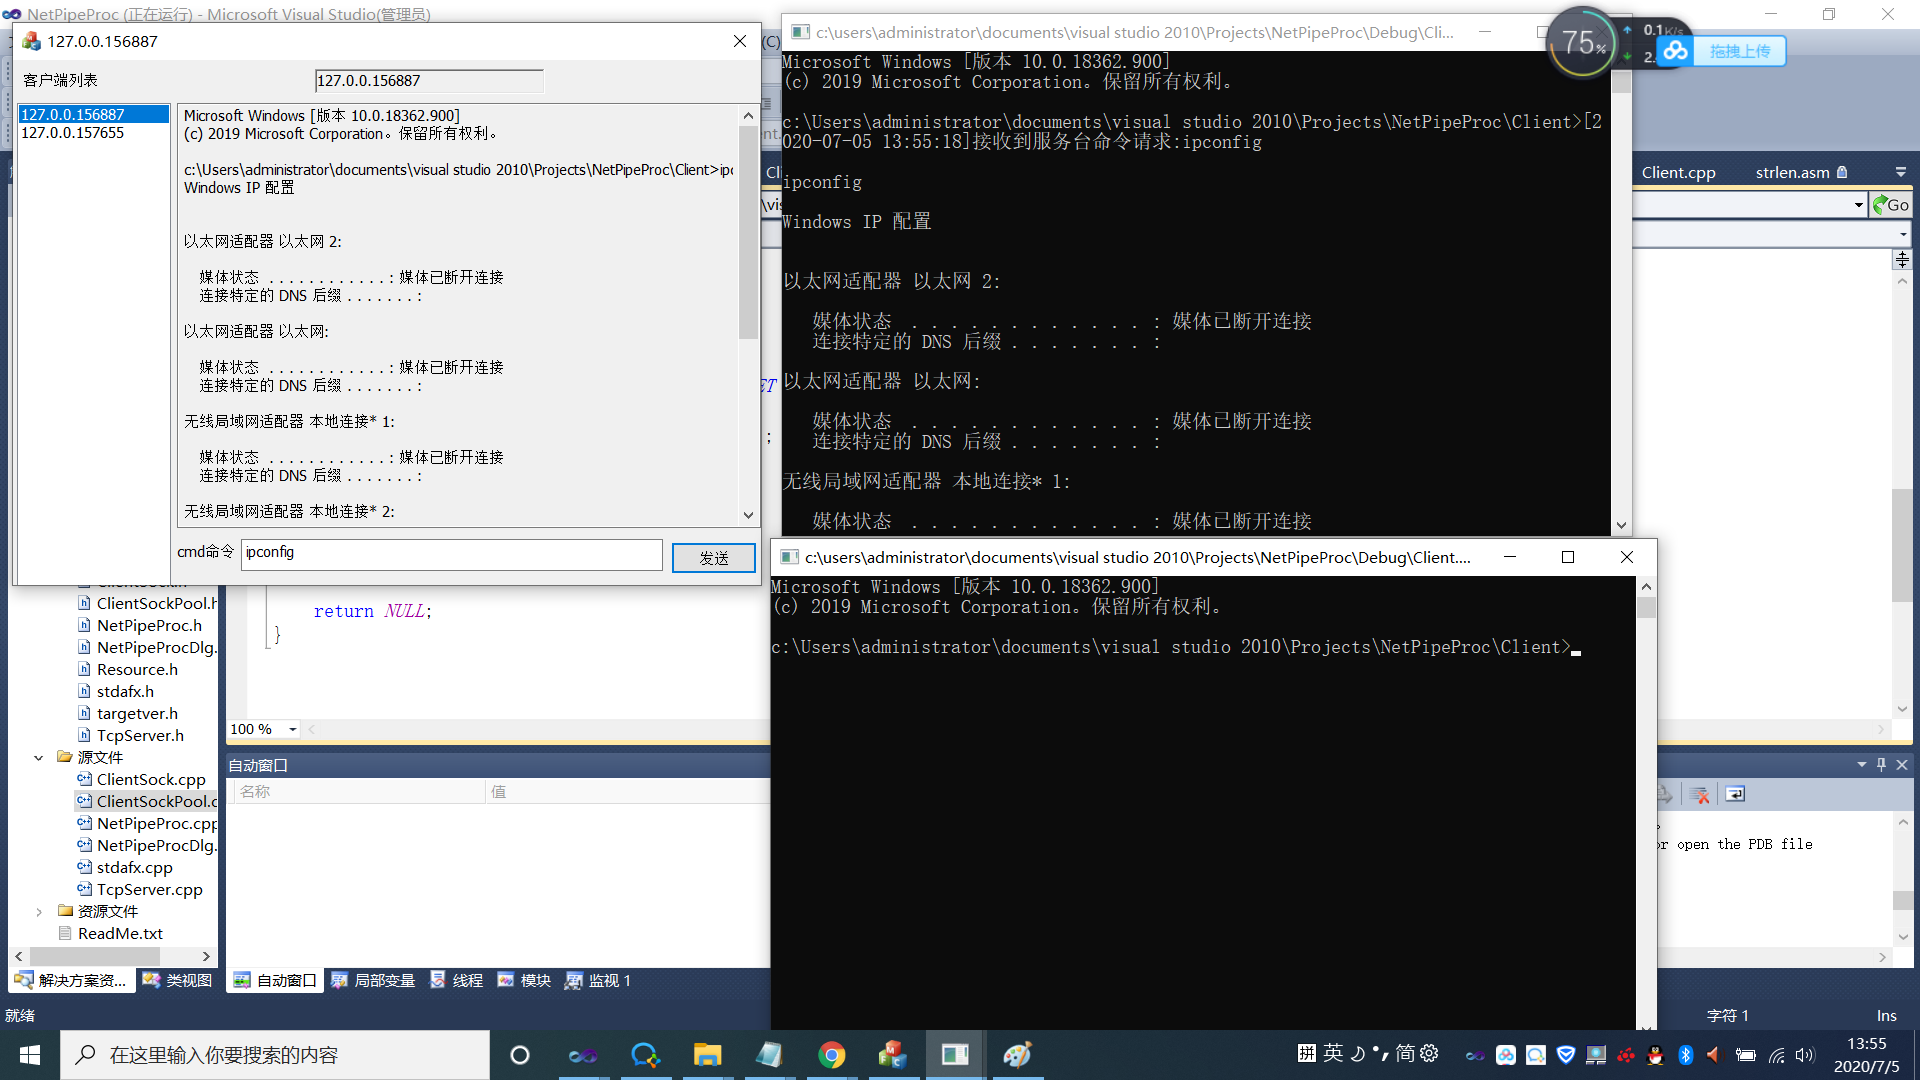The image size is (1920, 1080).
Task: Switch to the 局部变量 tab
Action: click(x=373, y=981)
